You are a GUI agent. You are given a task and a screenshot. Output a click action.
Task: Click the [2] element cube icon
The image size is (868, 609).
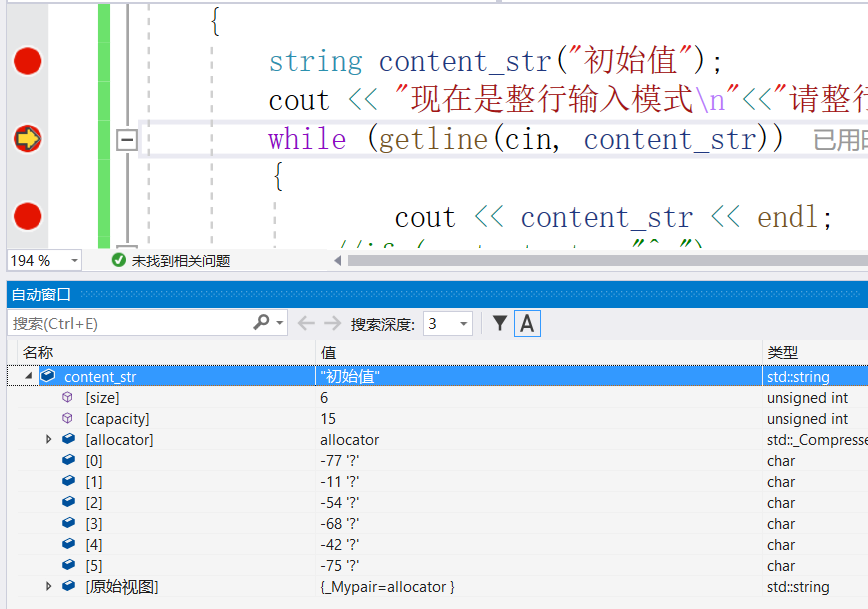pyautogui.click(x=68, y=502)
